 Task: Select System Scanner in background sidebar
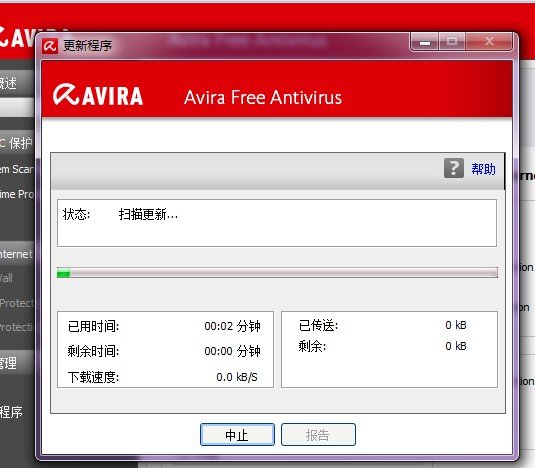click(x=17, y=169)
